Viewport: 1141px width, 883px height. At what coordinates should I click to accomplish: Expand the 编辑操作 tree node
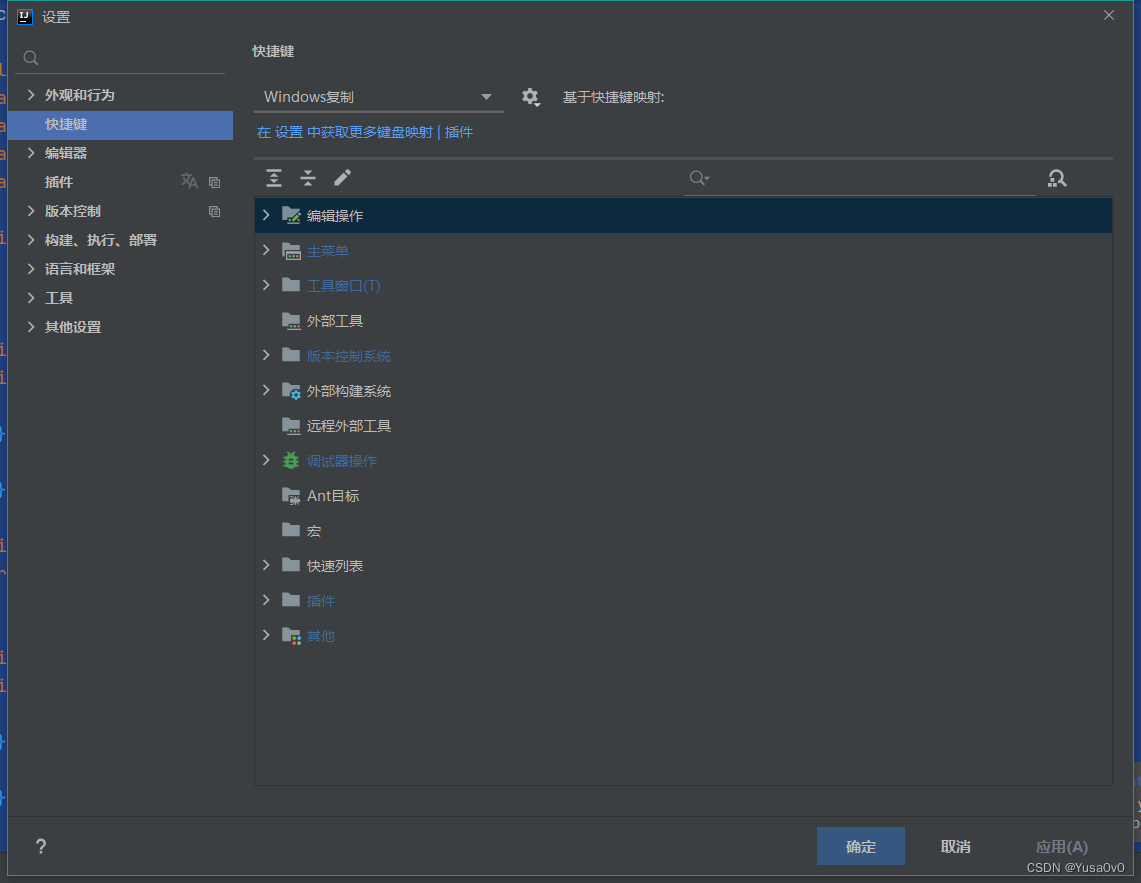[x=265, y=214]
